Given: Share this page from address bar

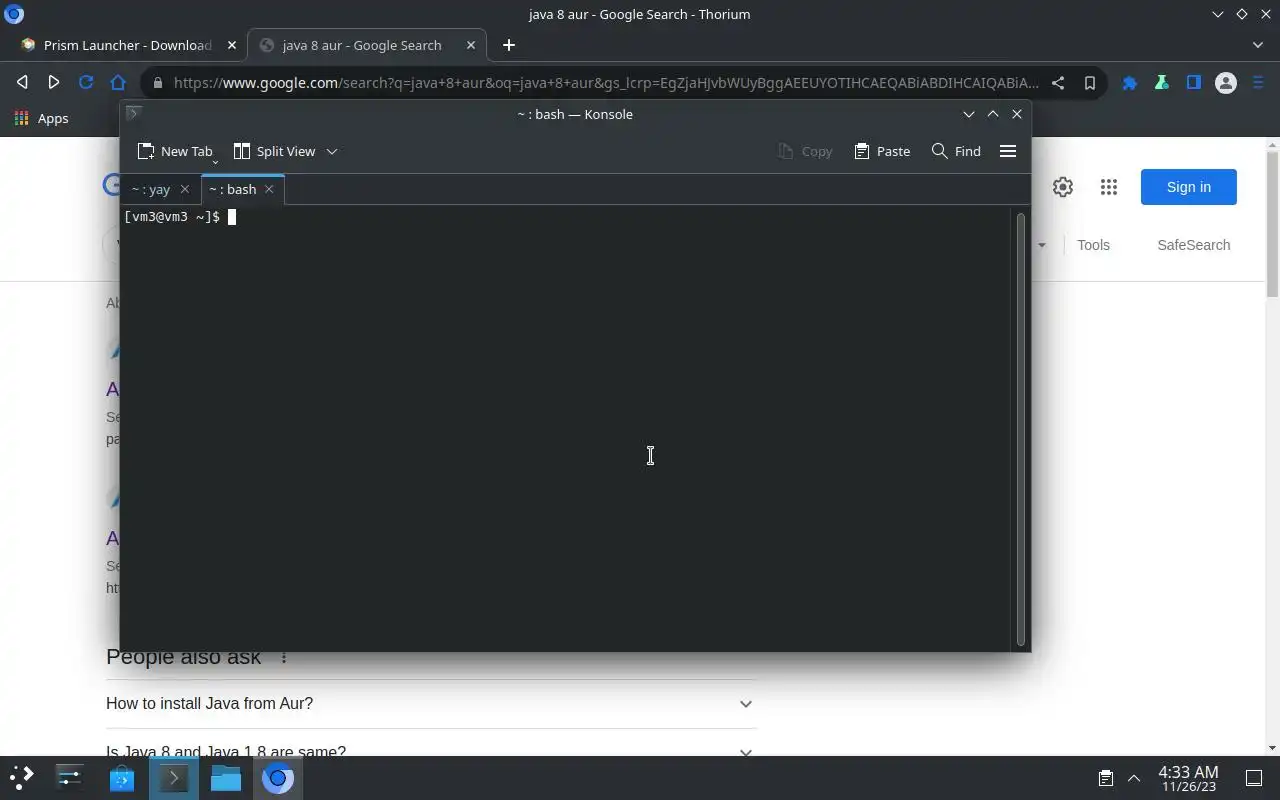Looking at the screenshot, I should point(1058,83).
